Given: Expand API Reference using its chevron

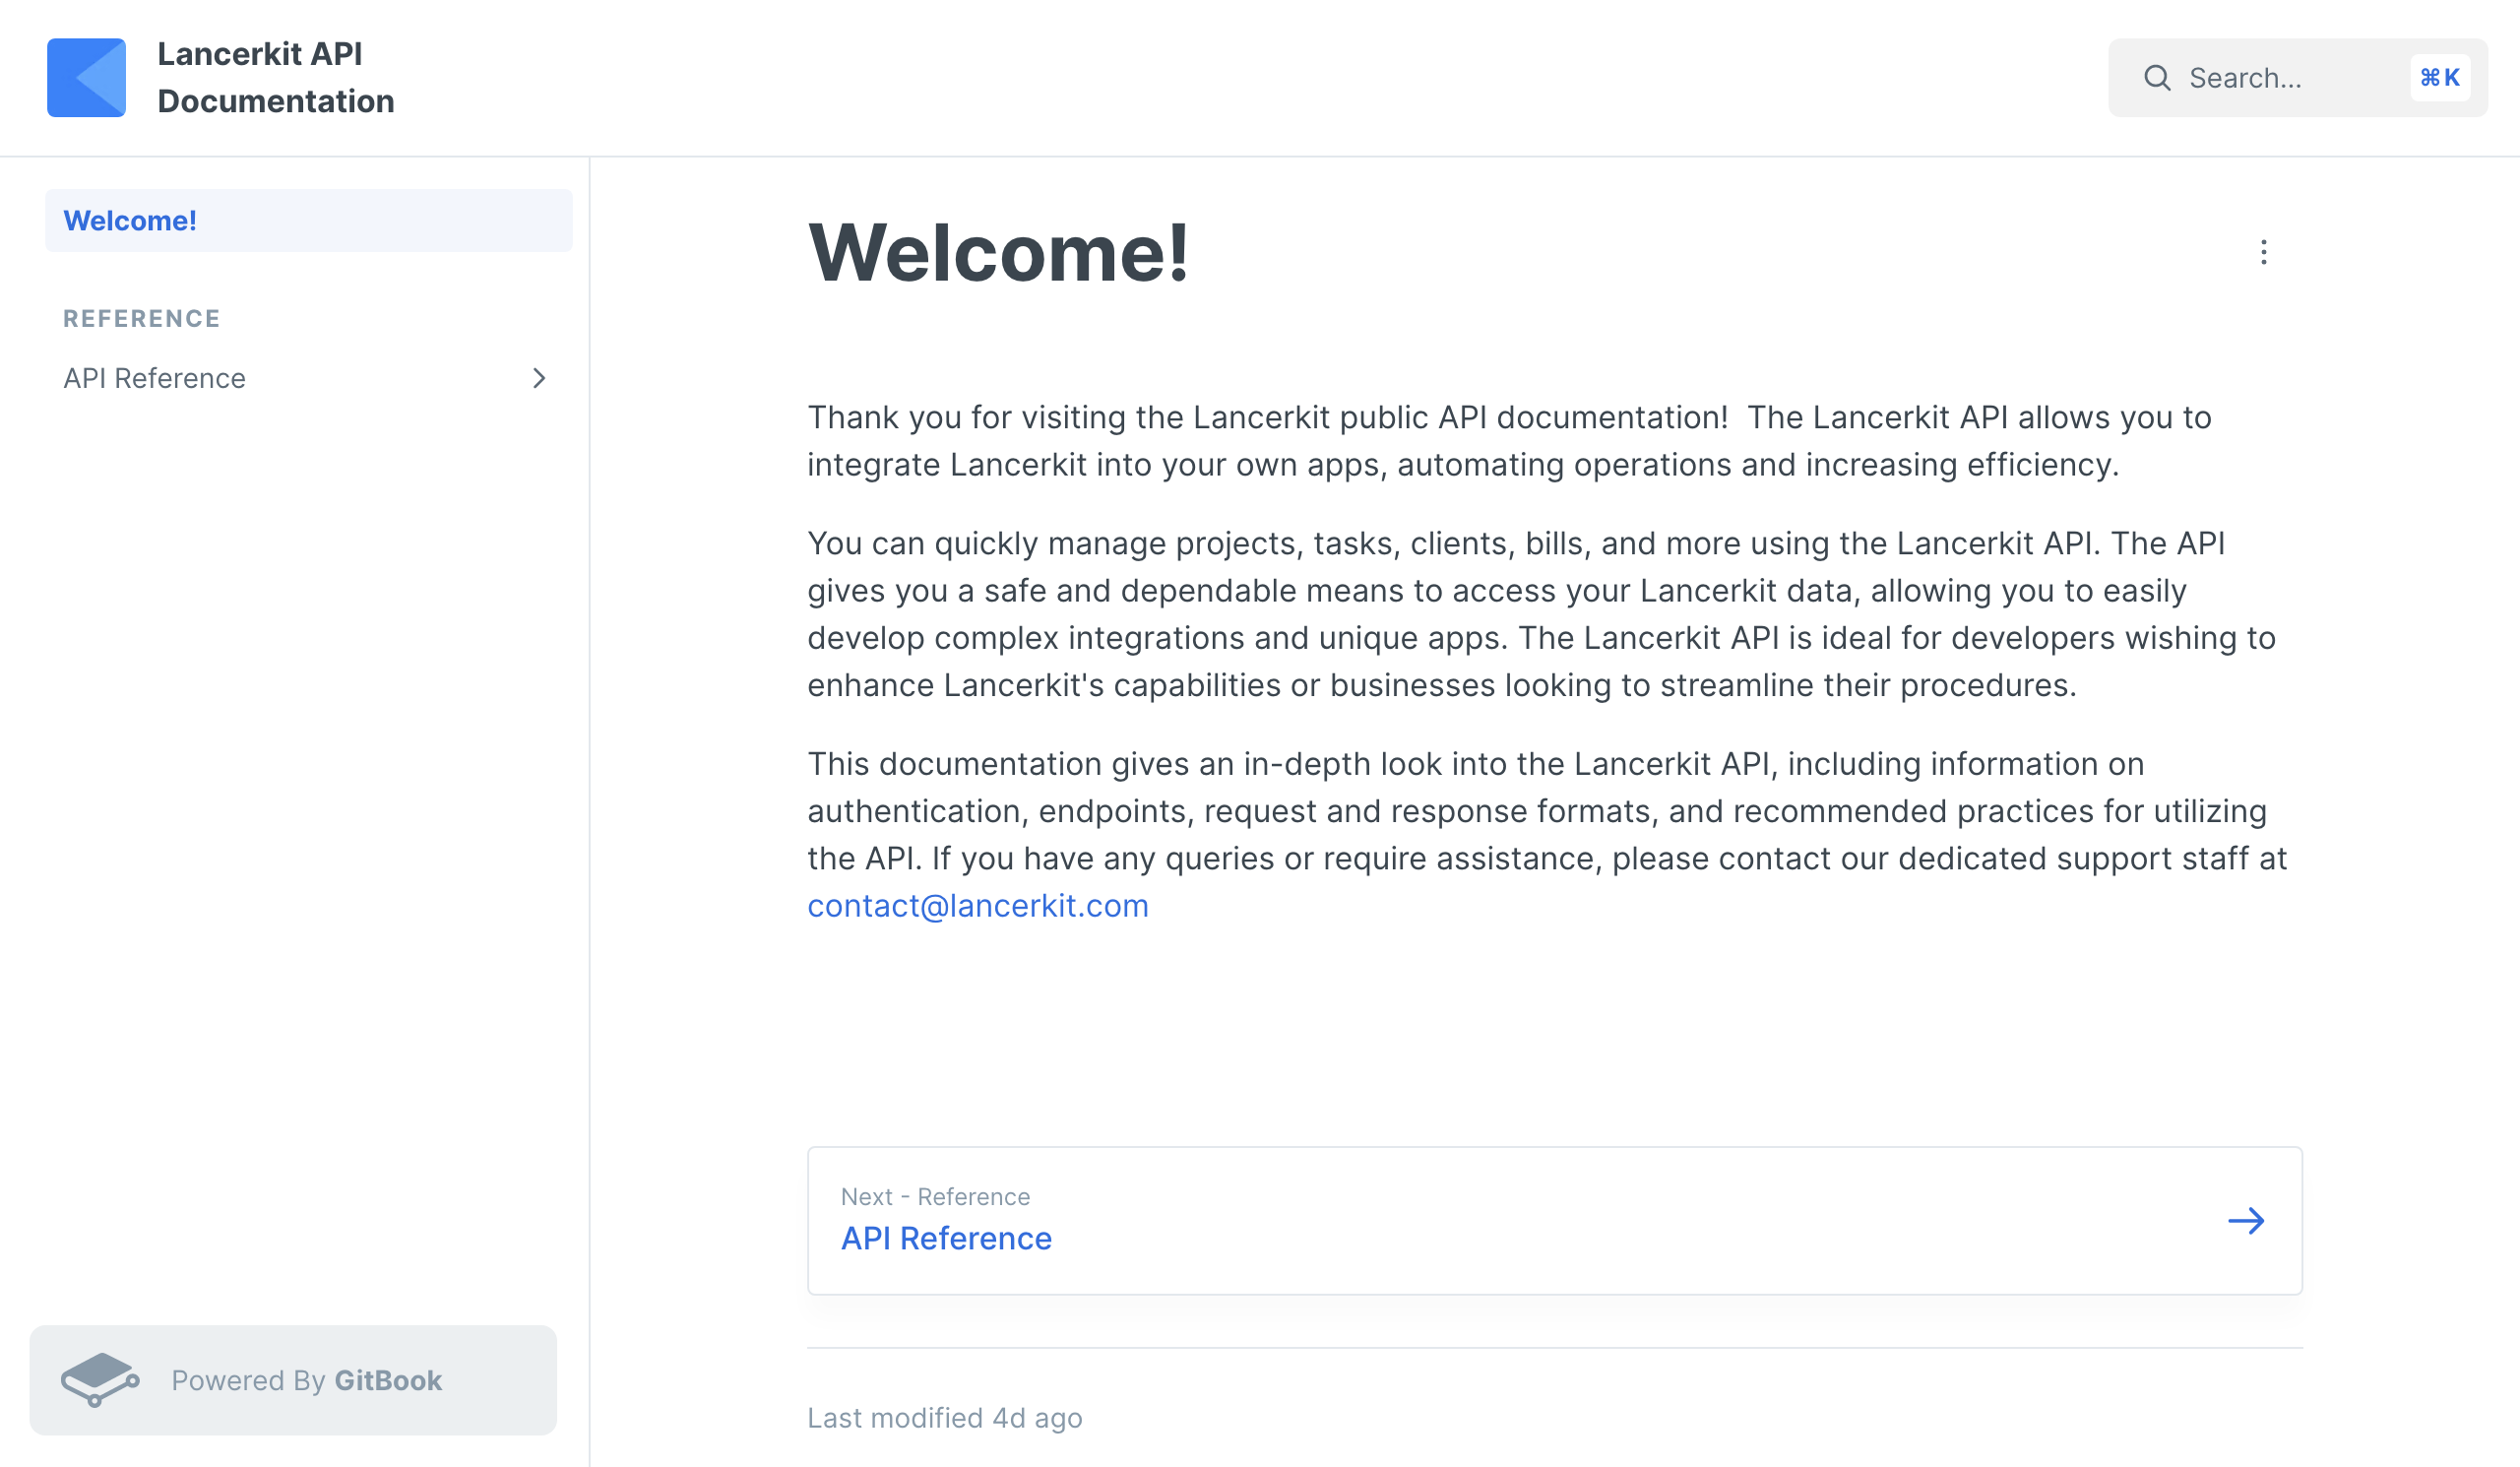Looking at the screenshot, I should (538, 378).
